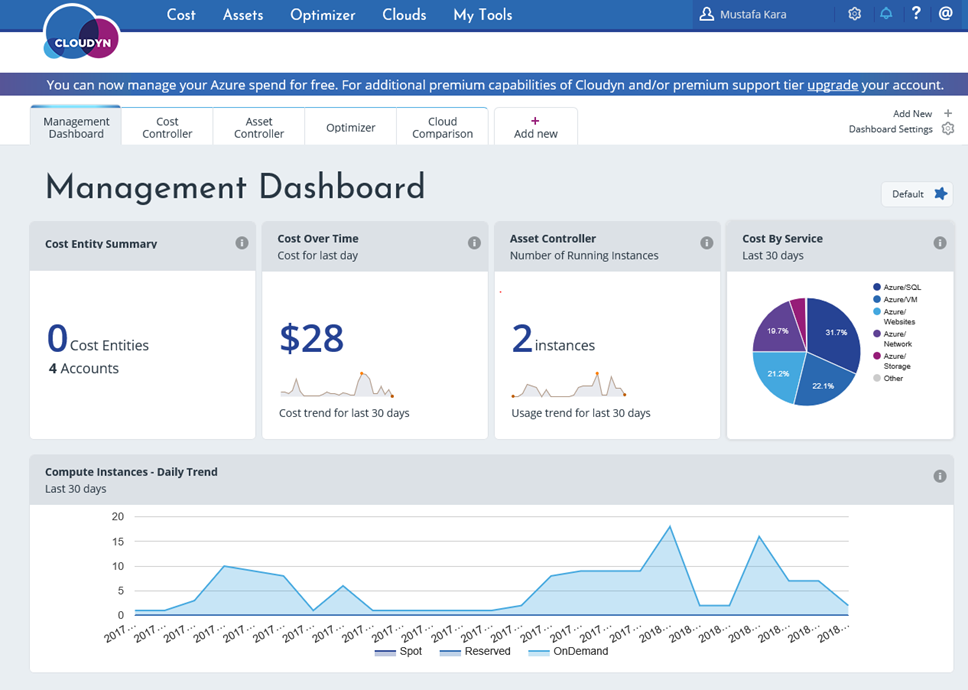
Task: Click the upgrade link in the banner
Action: point(832,85)
